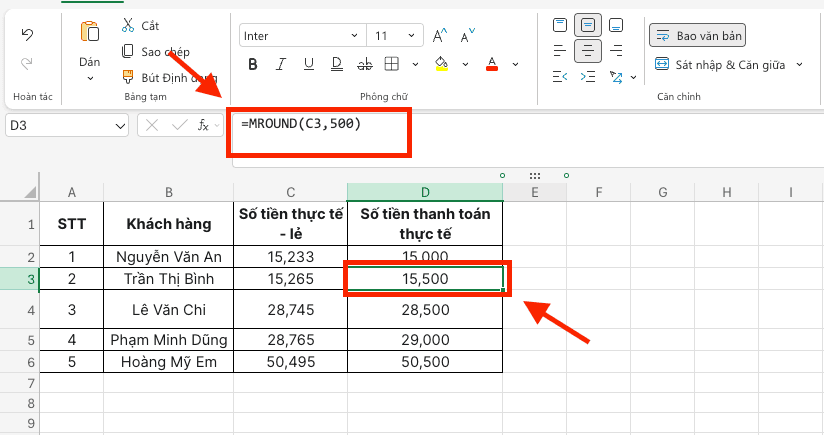This screenshot has width=824, height=435.
Task: Expand the borders options arrow
Action: (415, 64)
